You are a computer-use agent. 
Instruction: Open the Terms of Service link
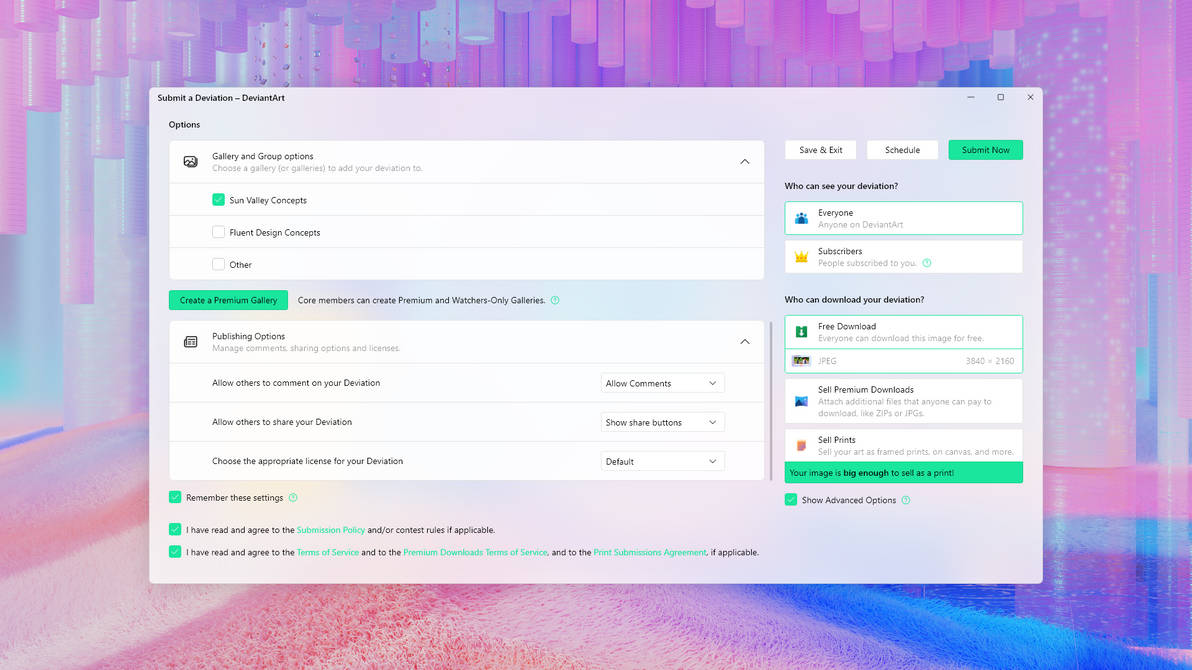(x=328, y=553)
